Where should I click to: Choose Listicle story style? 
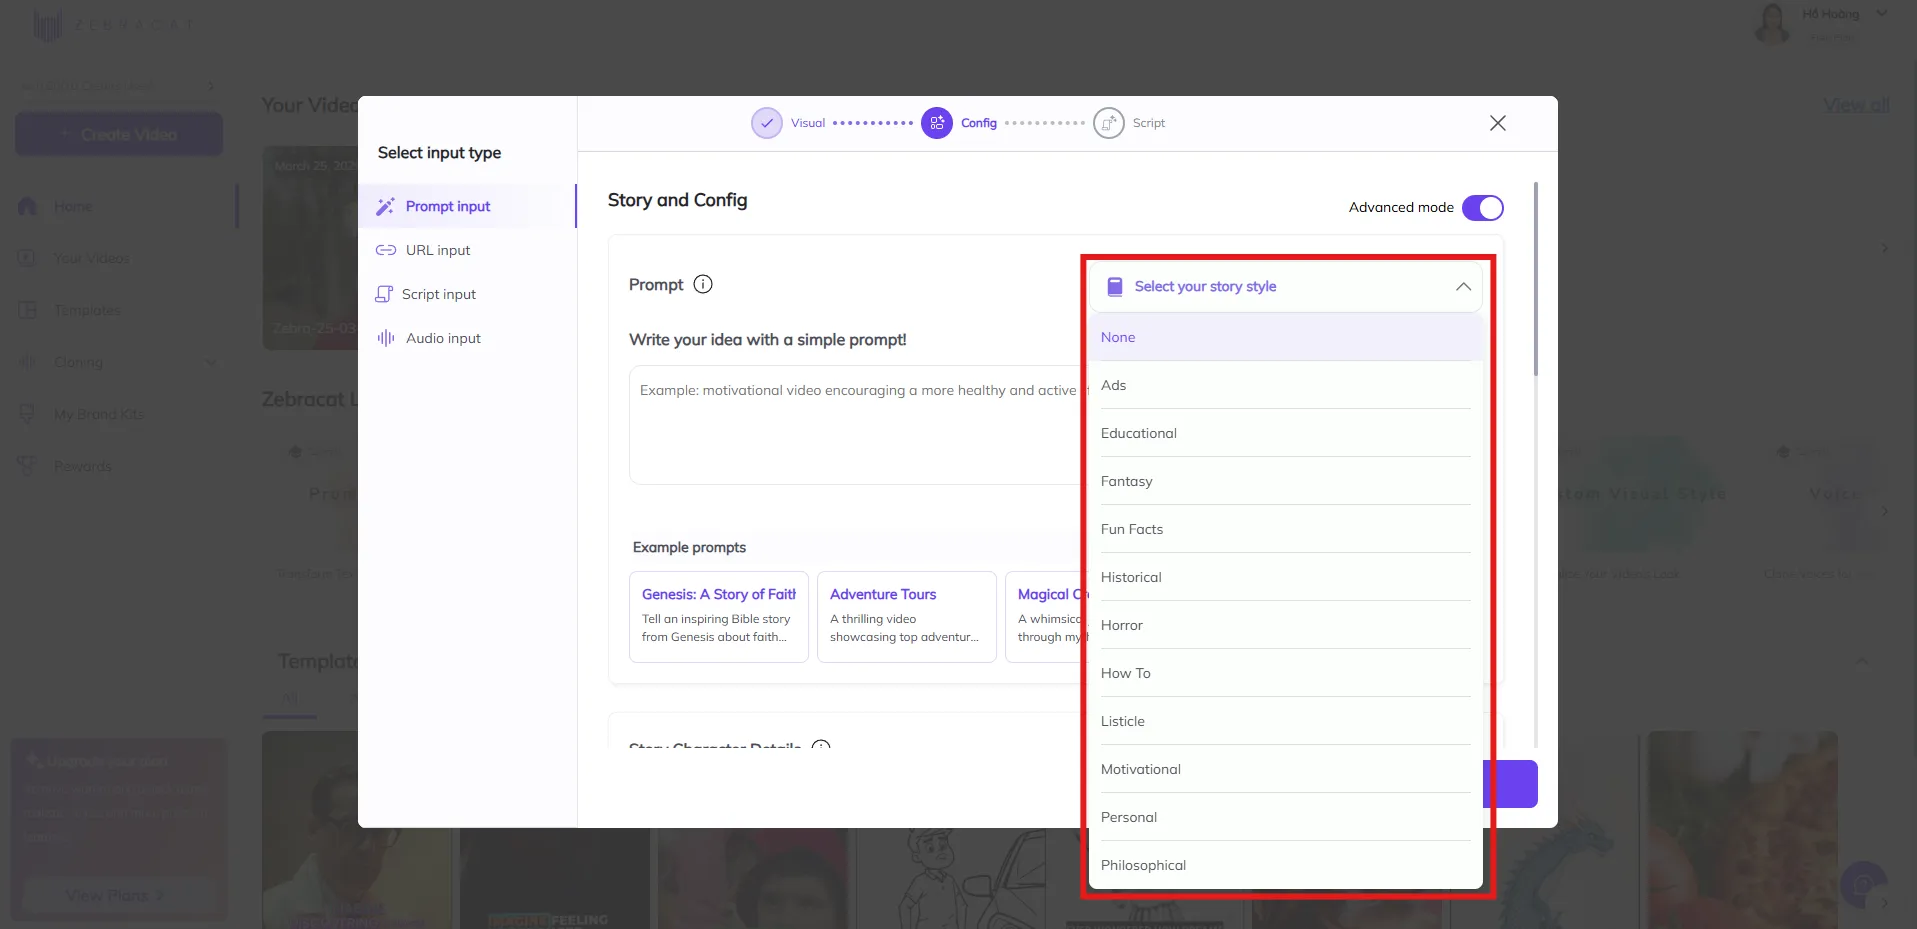(x=1286, y=721)
